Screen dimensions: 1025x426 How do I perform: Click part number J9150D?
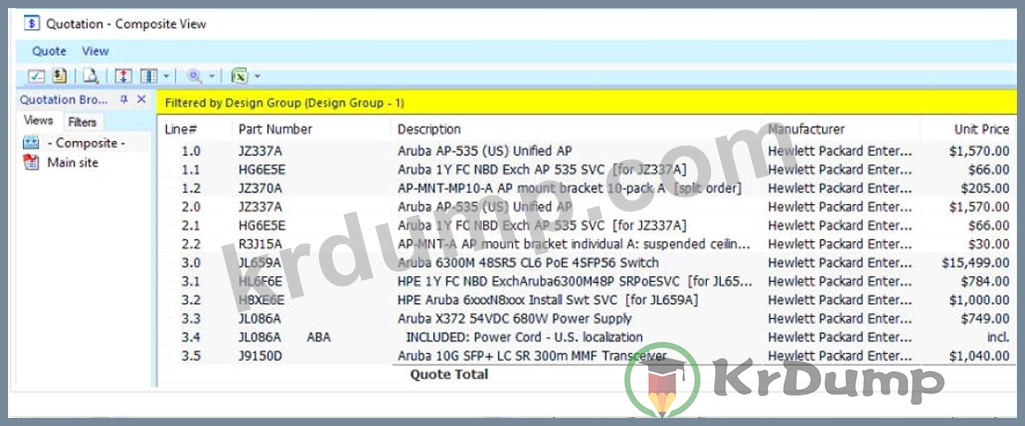[x=260, y=356]
